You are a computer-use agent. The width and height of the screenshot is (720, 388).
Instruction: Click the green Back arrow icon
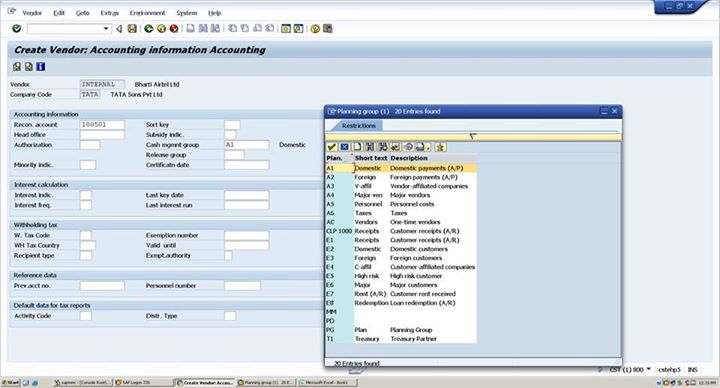(x=148, y=28)
